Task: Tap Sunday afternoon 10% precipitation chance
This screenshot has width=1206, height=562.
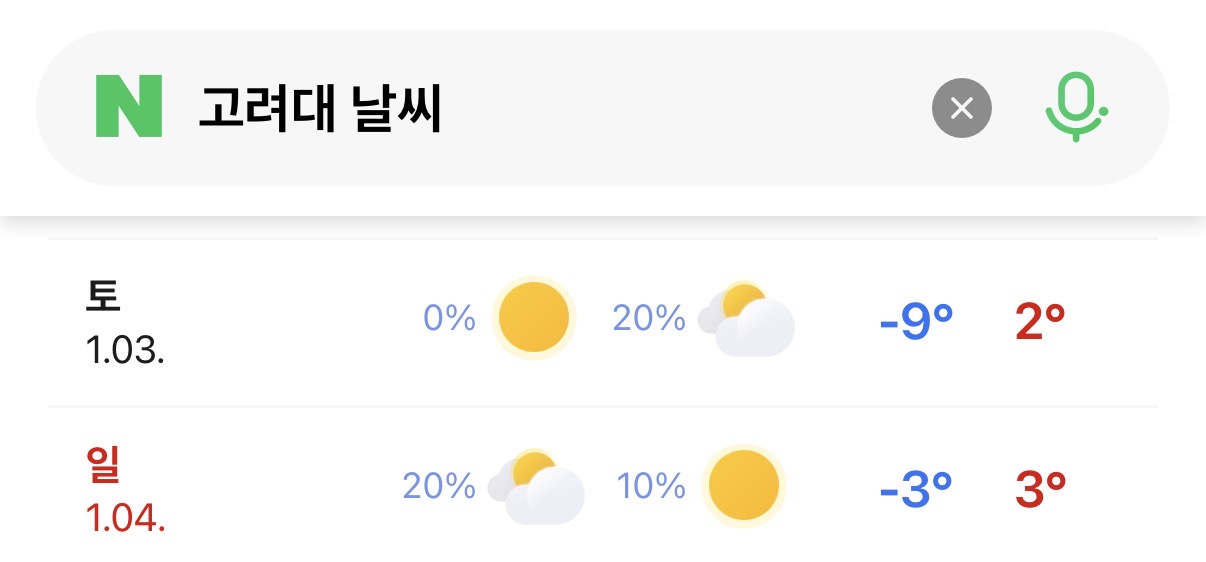Action: tap(651, 487)
